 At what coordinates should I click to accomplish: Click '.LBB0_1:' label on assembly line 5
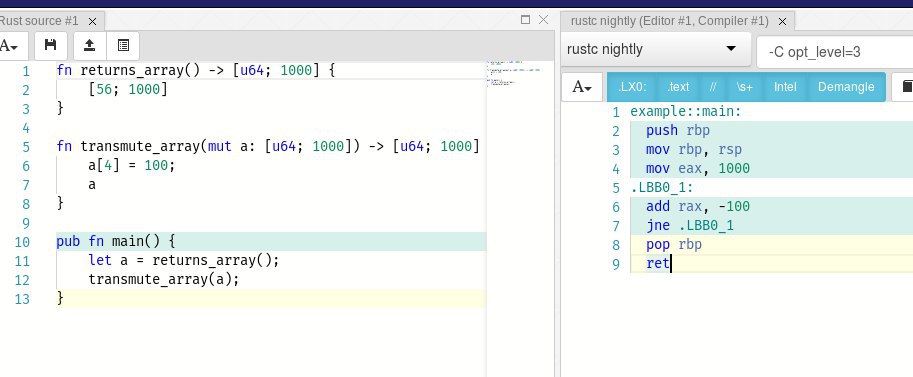tap(662, 188)
